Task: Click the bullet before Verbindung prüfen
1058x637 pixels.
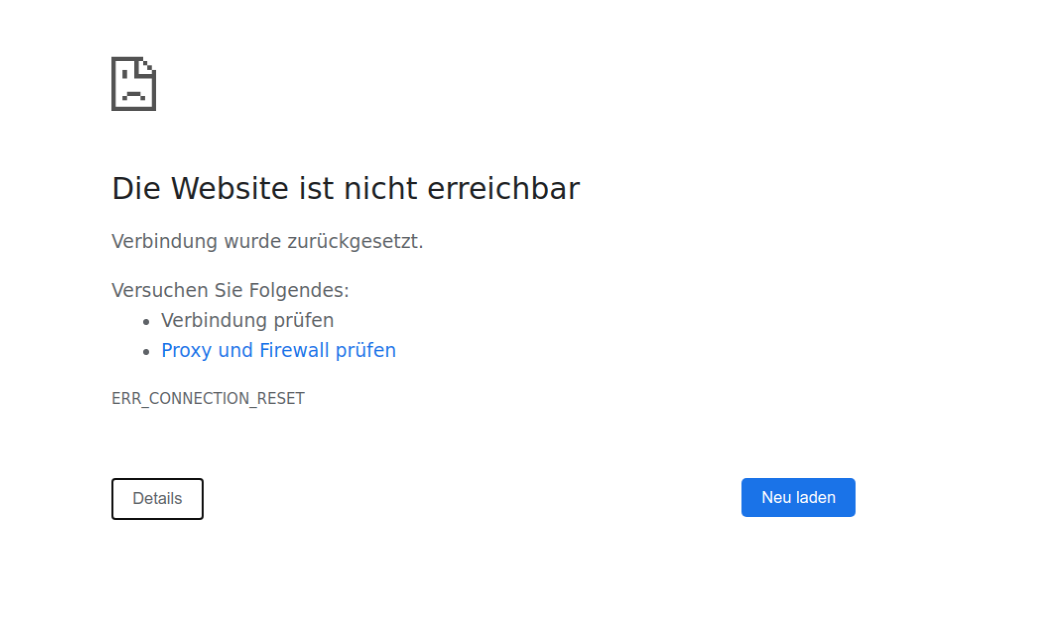Action: coord(146,322)
